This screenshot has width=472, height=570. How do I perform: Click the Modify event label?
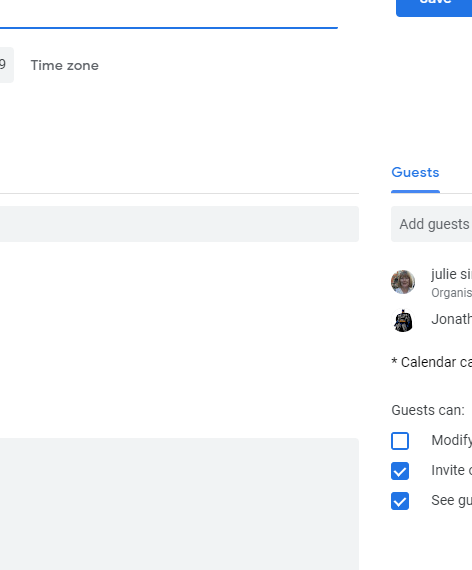(451, 441)
